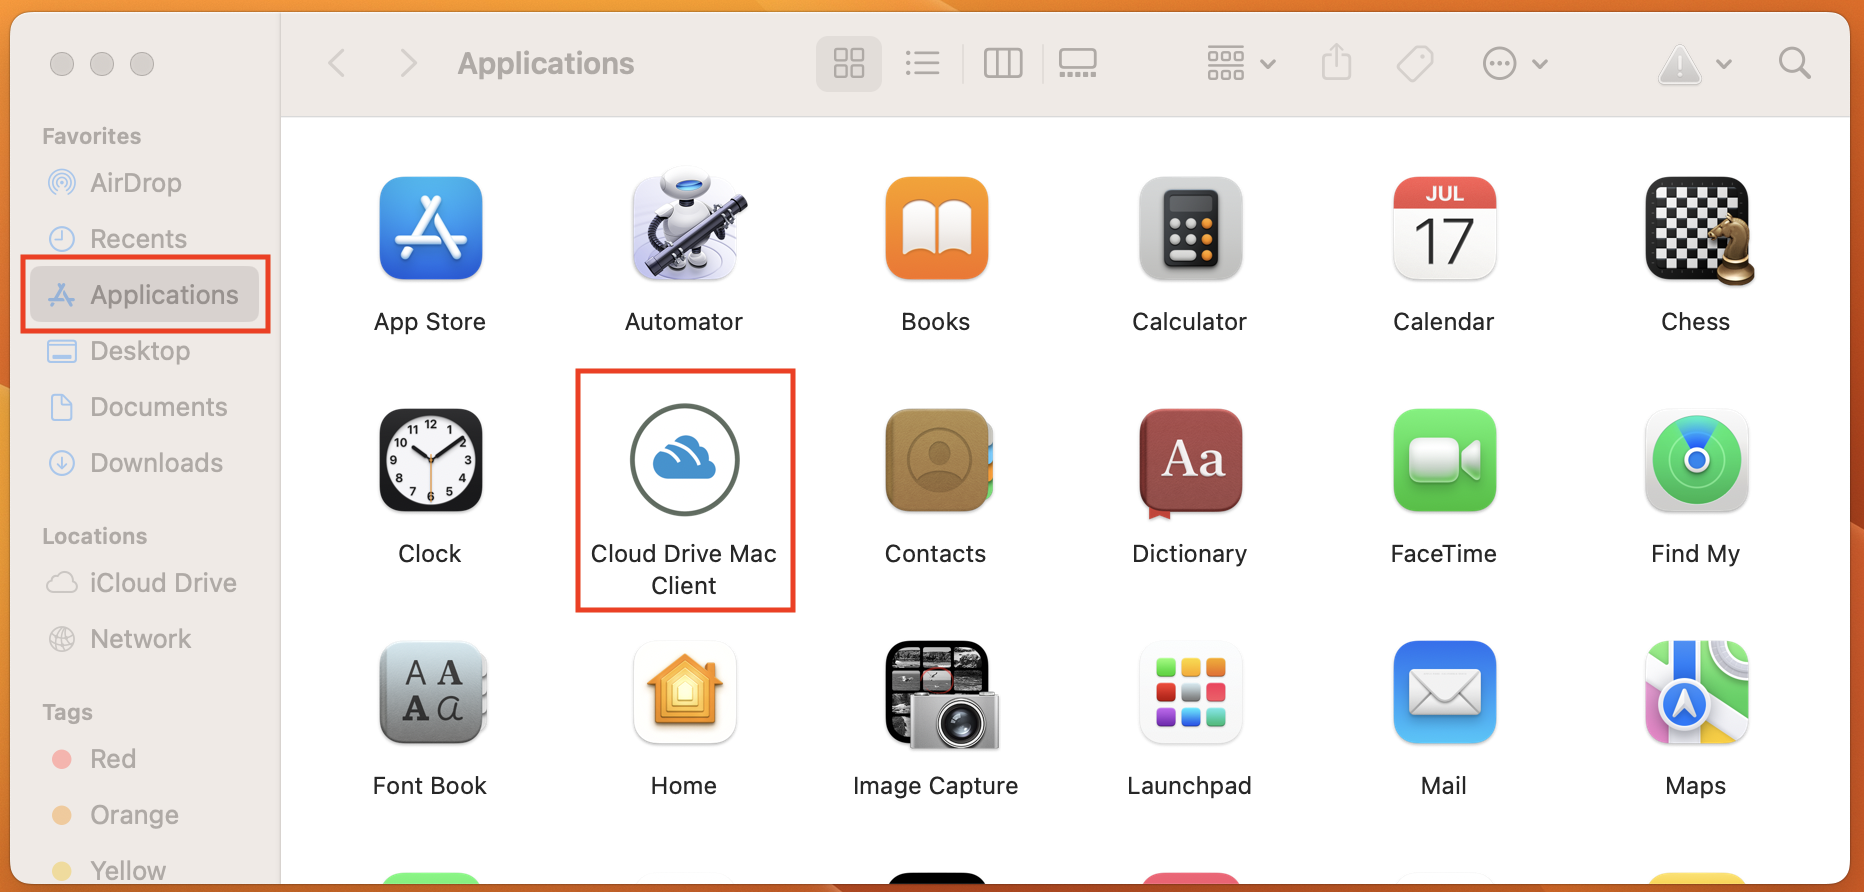The height and width of the screenshot is (892, 1864).
Task: Open the Calendar app showing JUL 17
Action: click(1444, 229)
